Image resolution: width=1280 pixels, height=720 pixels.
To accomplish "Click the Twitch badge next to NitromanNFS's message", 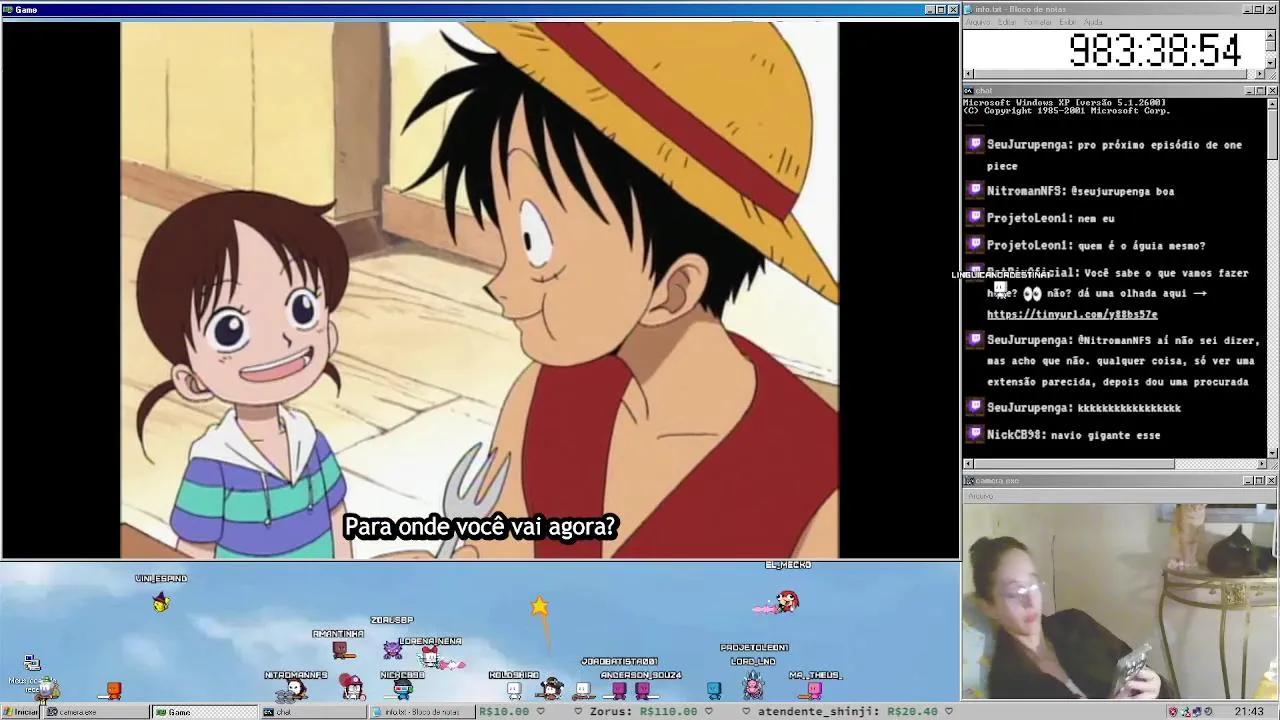I will [975, 190].
